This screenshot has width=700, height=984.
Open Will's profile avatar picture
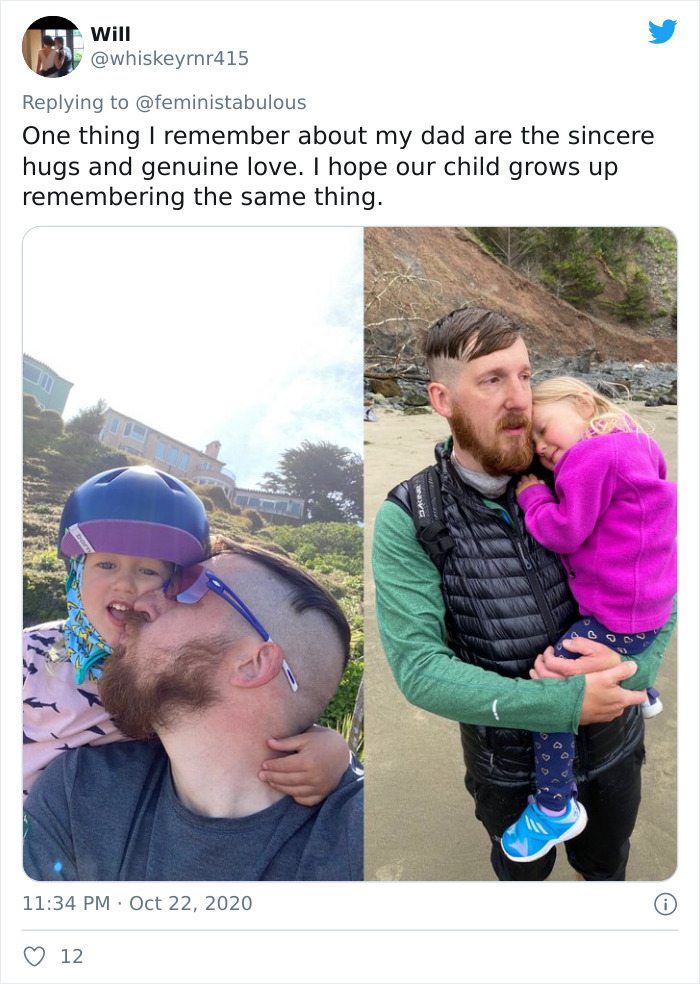click(x=52, y=46)
